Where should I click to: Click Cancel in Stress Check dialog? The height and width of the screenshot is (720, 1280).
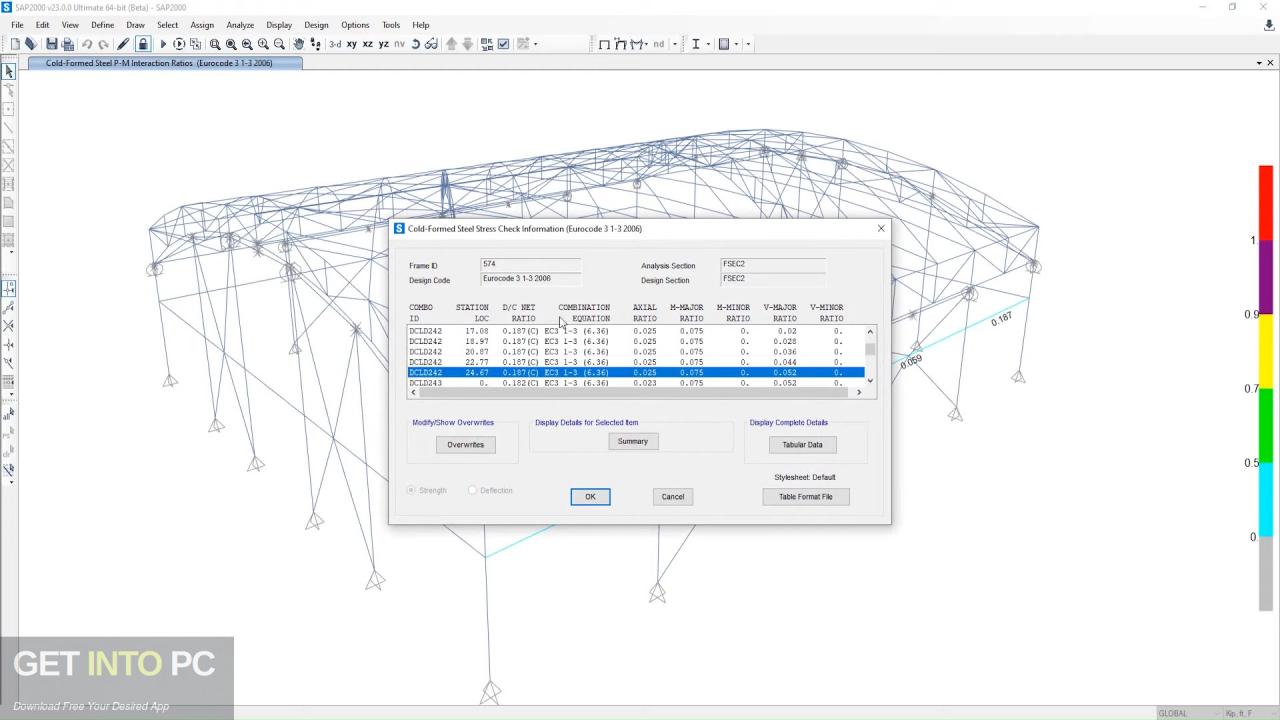(x=673, y=497)
